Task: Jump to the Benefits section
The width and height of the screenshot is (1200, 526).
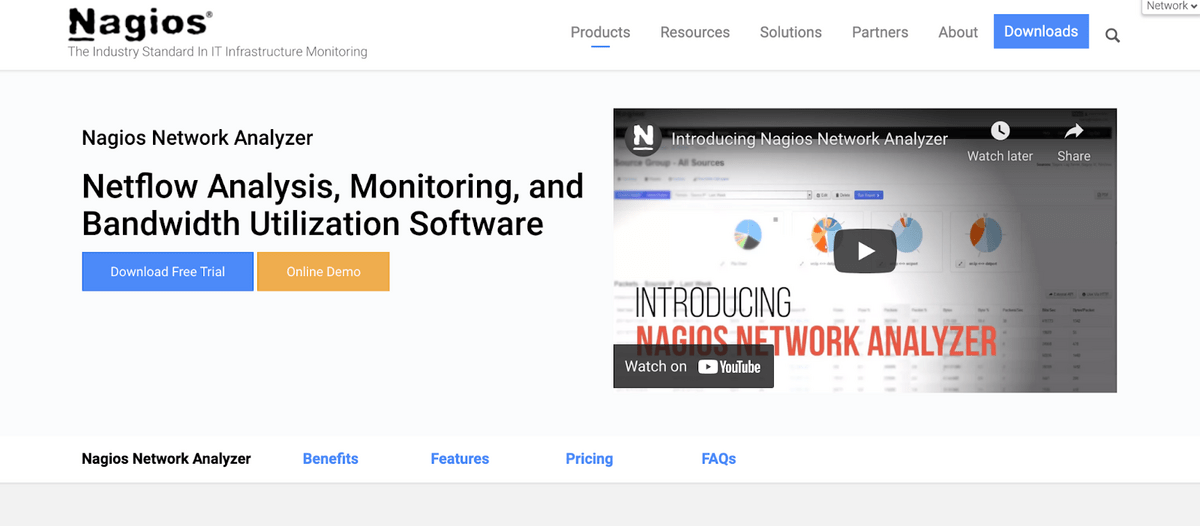Action: coord(330,459)
